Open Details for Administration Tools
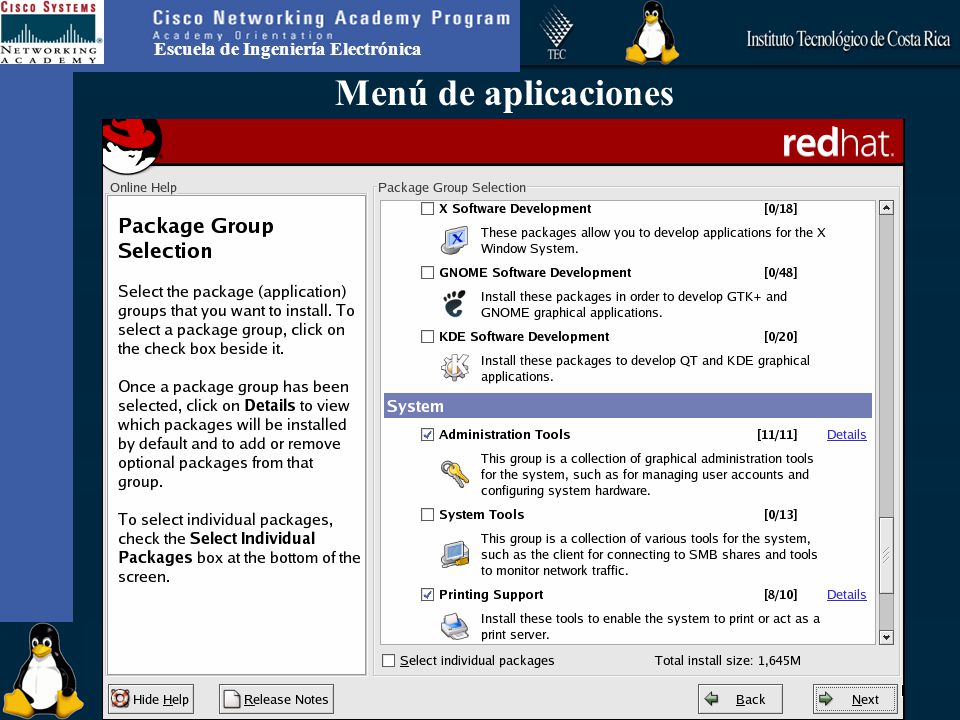960x720 pixels. click(846, 435)
